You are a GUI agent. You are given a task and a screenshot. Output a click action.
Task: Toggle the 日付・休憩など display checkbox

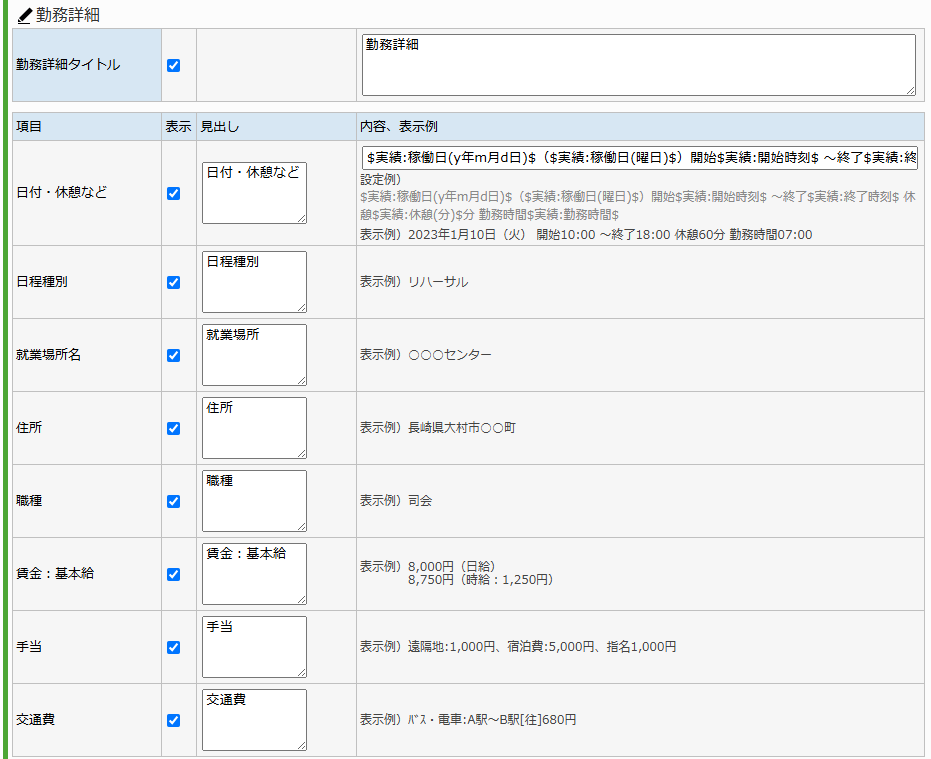tap(173, 194)
